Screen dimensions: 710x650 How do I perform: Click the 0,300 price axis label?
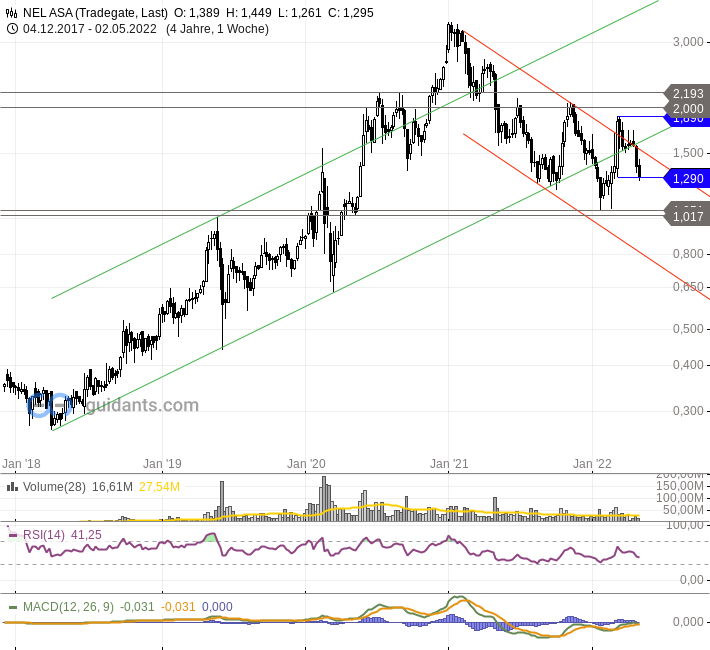click(688, 411)
